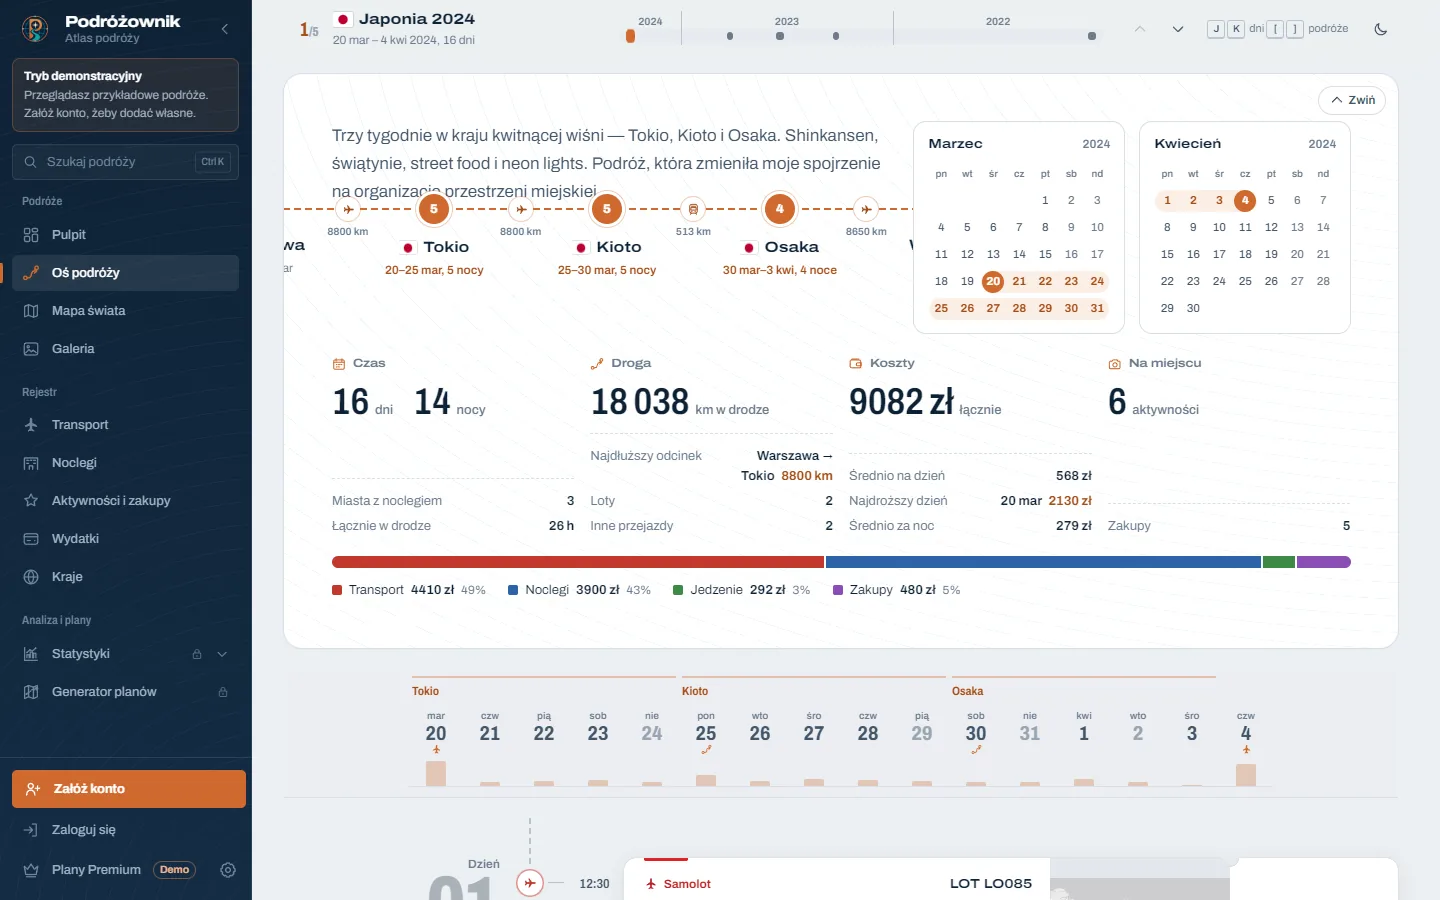
Task: Select Zaloguj się in the sidebar
Action: click(x=126, y=830)
